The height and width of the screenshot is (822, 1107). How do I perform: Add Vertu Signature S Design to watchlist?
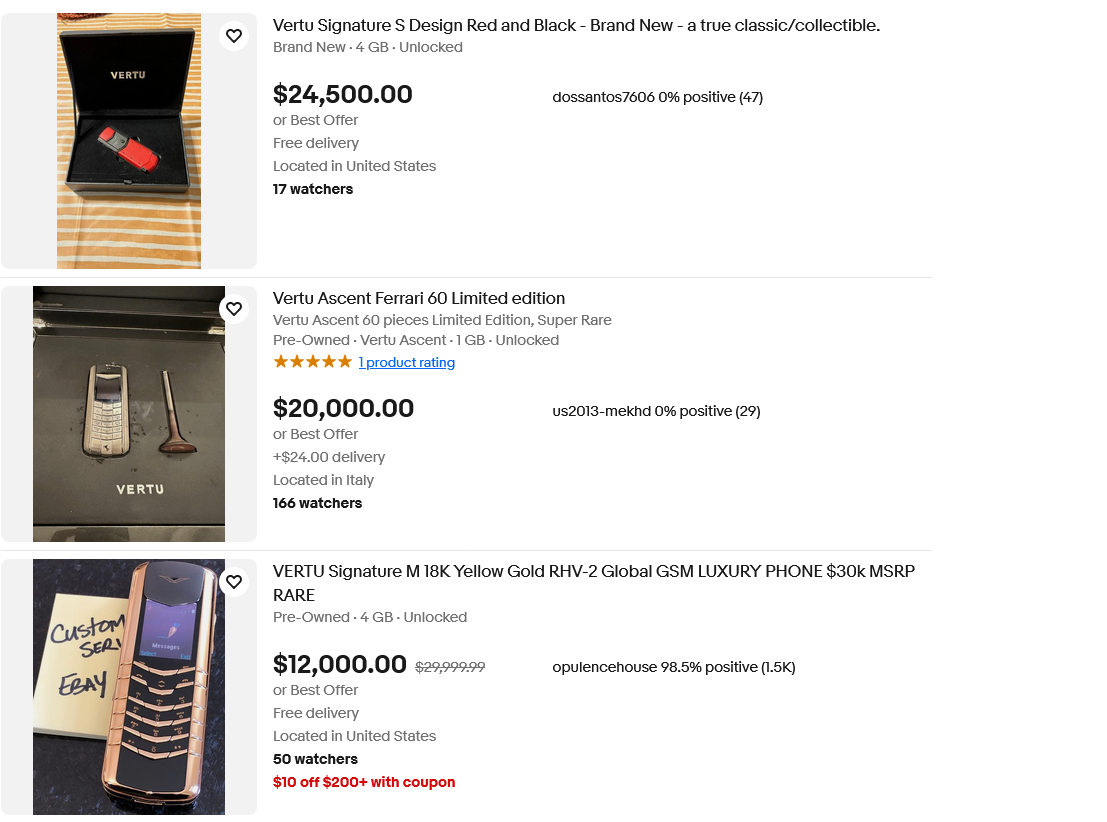click(x=234, y=36)
